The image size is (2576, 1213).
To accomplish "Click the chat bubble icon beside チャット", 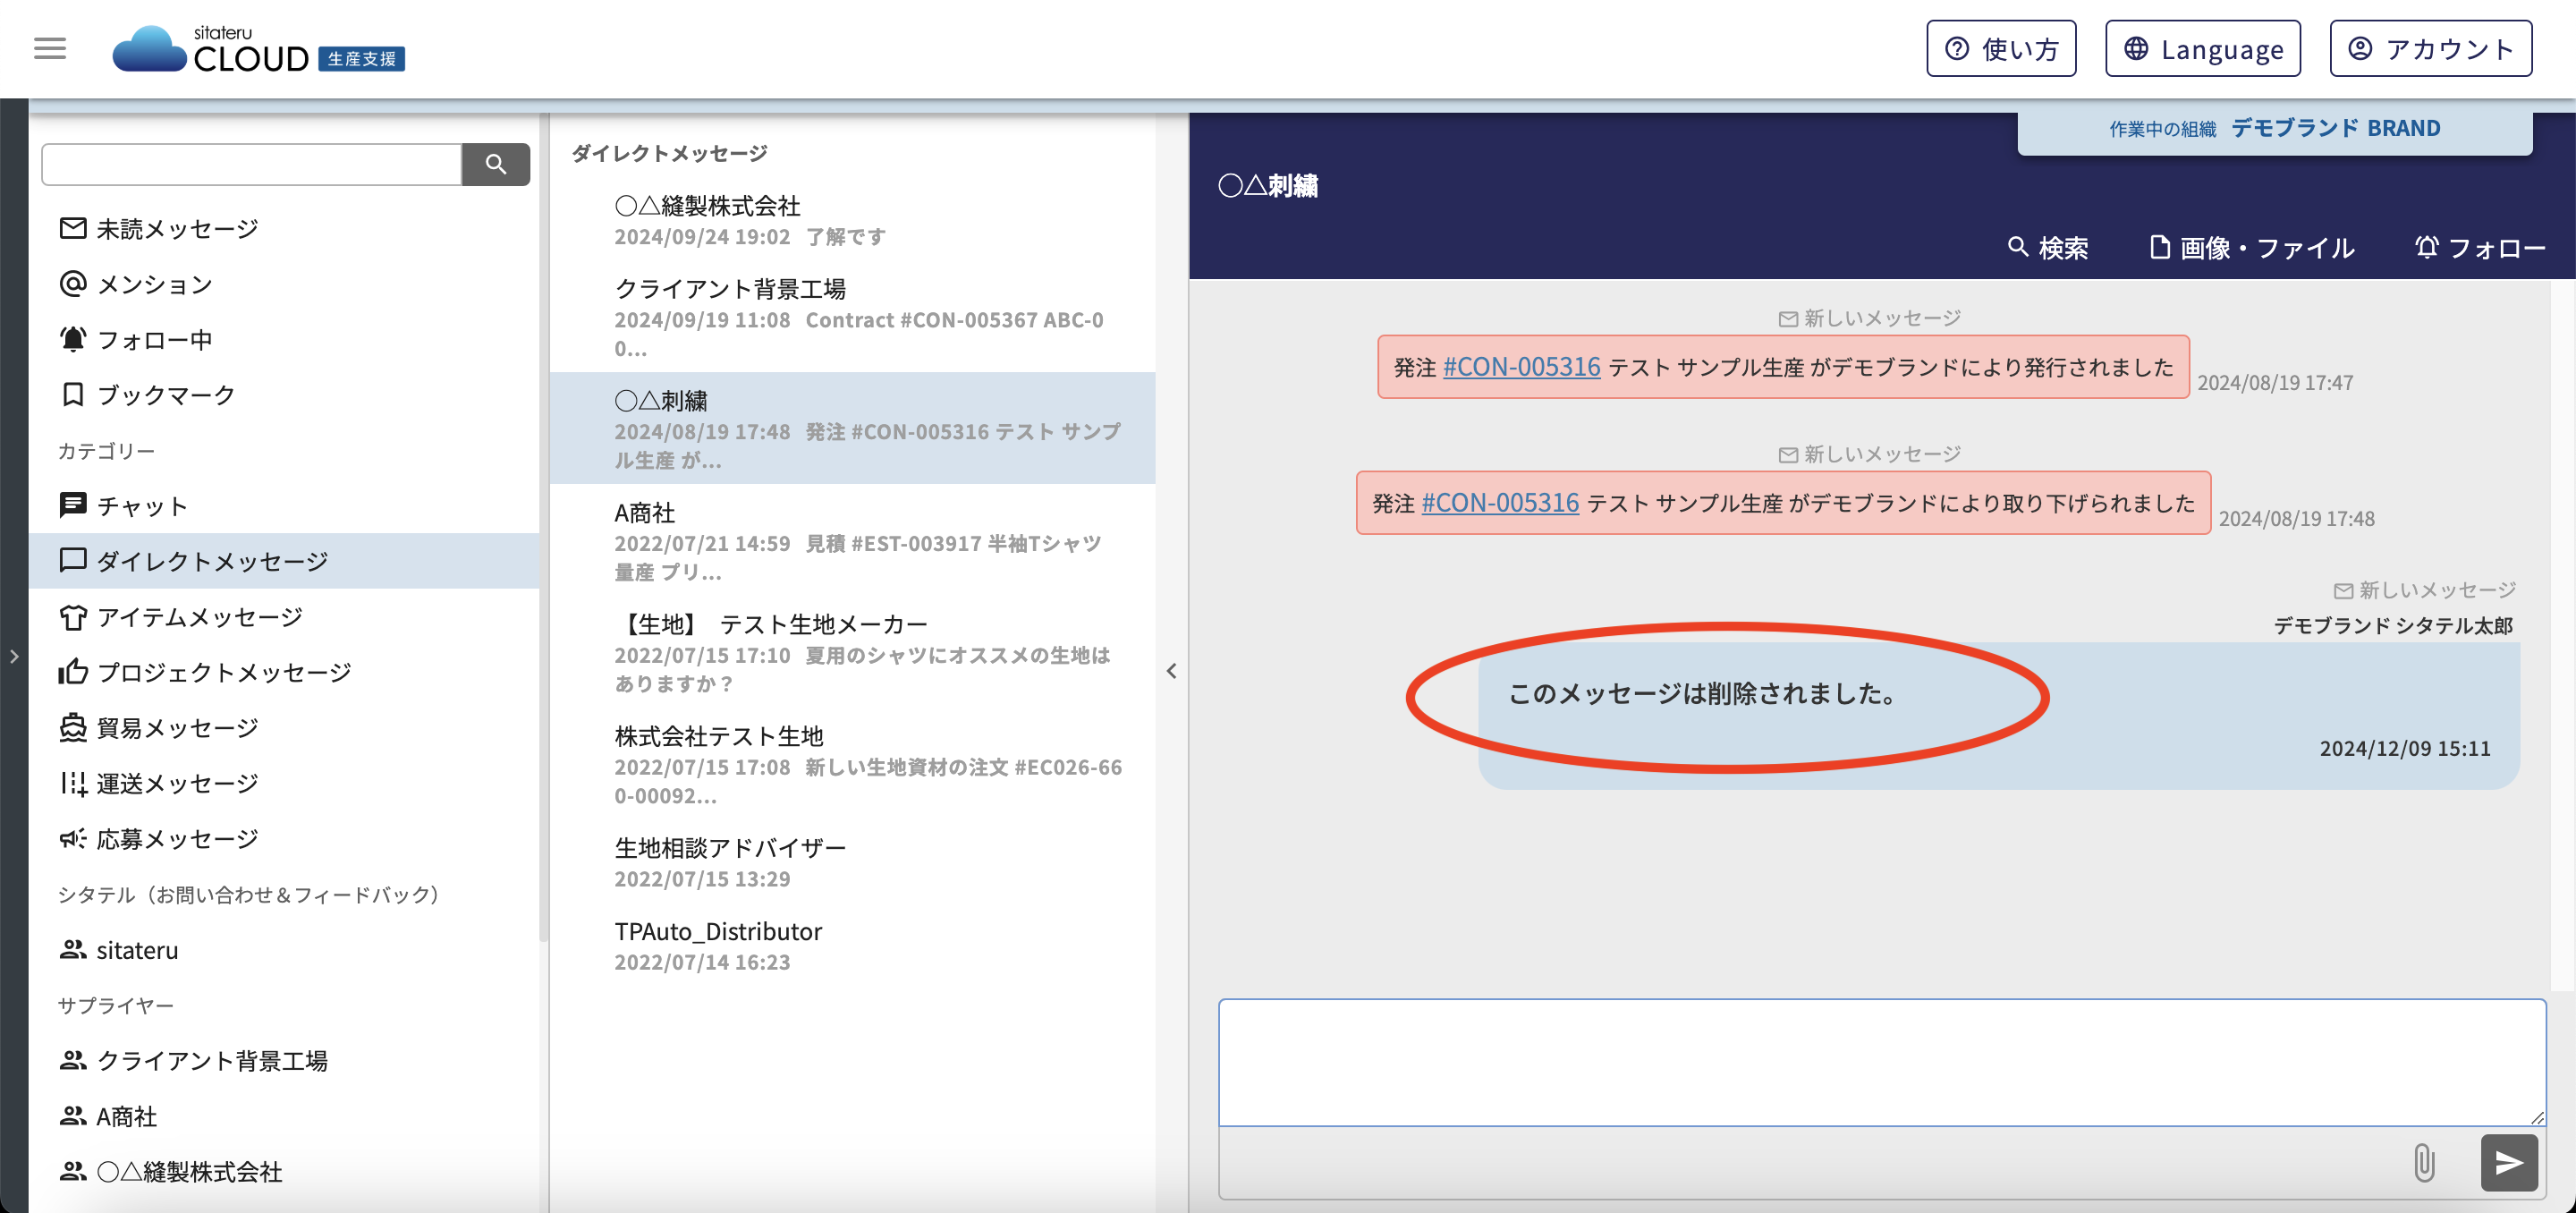I will pyautogui.click(x=73, y=506).
